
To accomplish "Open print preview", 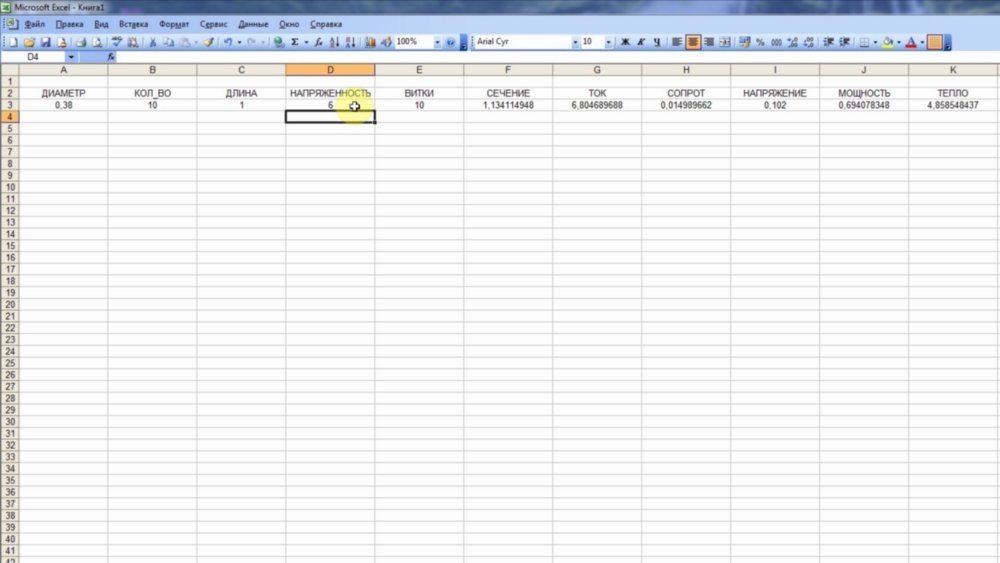I will click(x=97, y=42).
